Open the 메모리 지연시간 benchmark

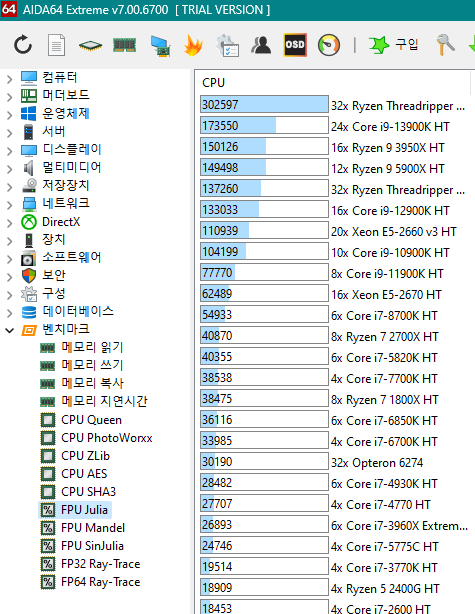pyautogui.click(x=104, y=401)
